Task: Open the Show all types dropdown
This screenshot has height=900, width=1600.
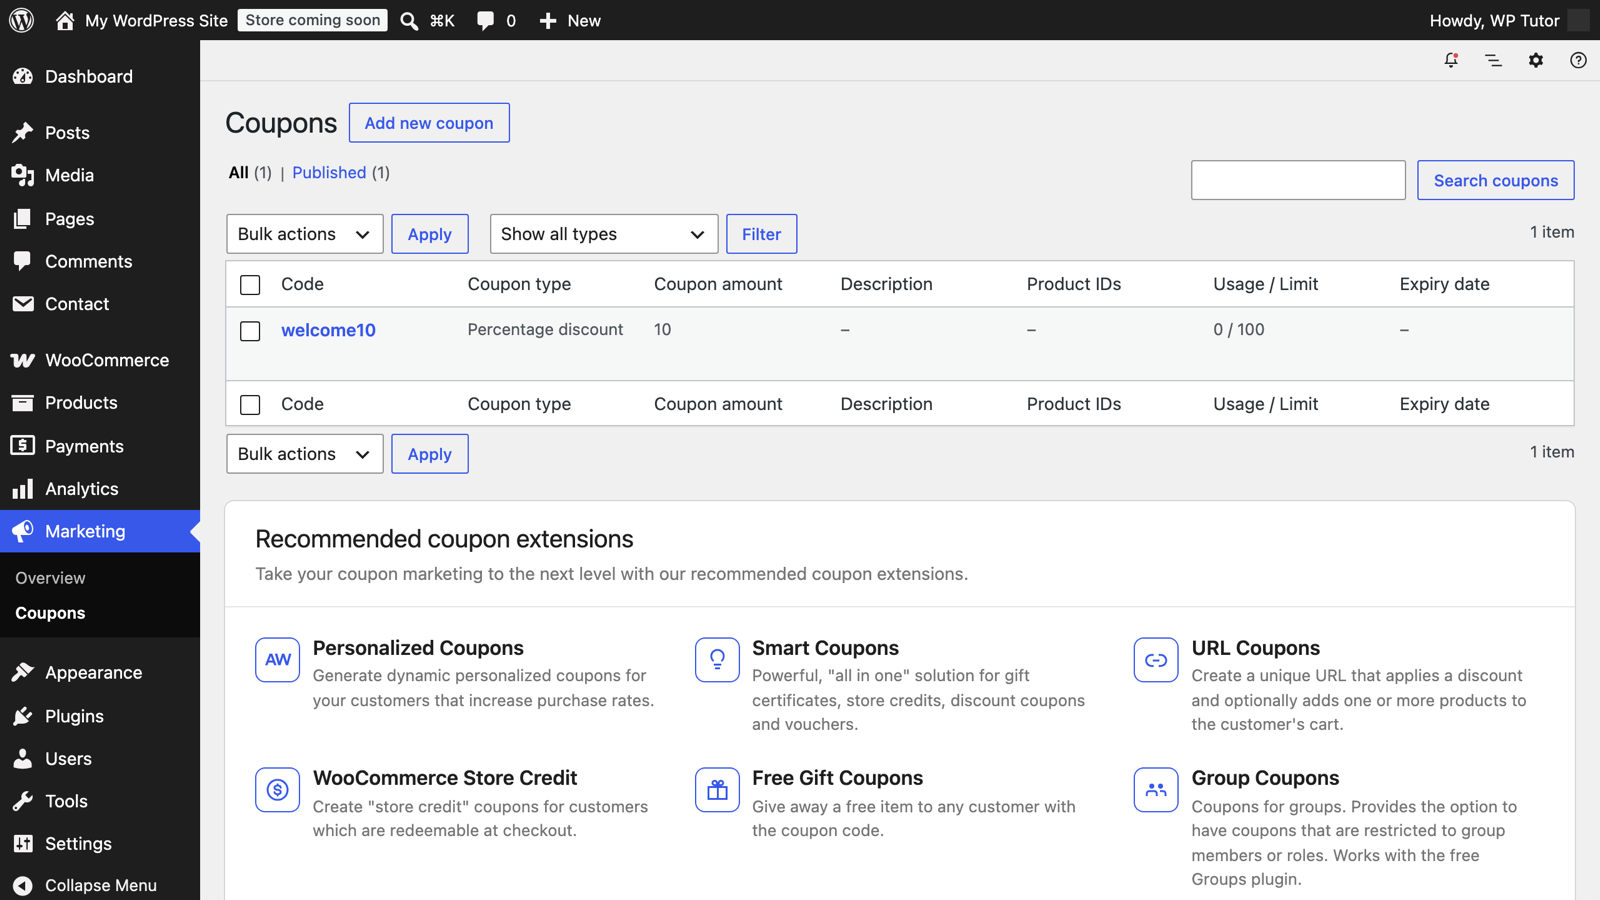Action: 604,234
